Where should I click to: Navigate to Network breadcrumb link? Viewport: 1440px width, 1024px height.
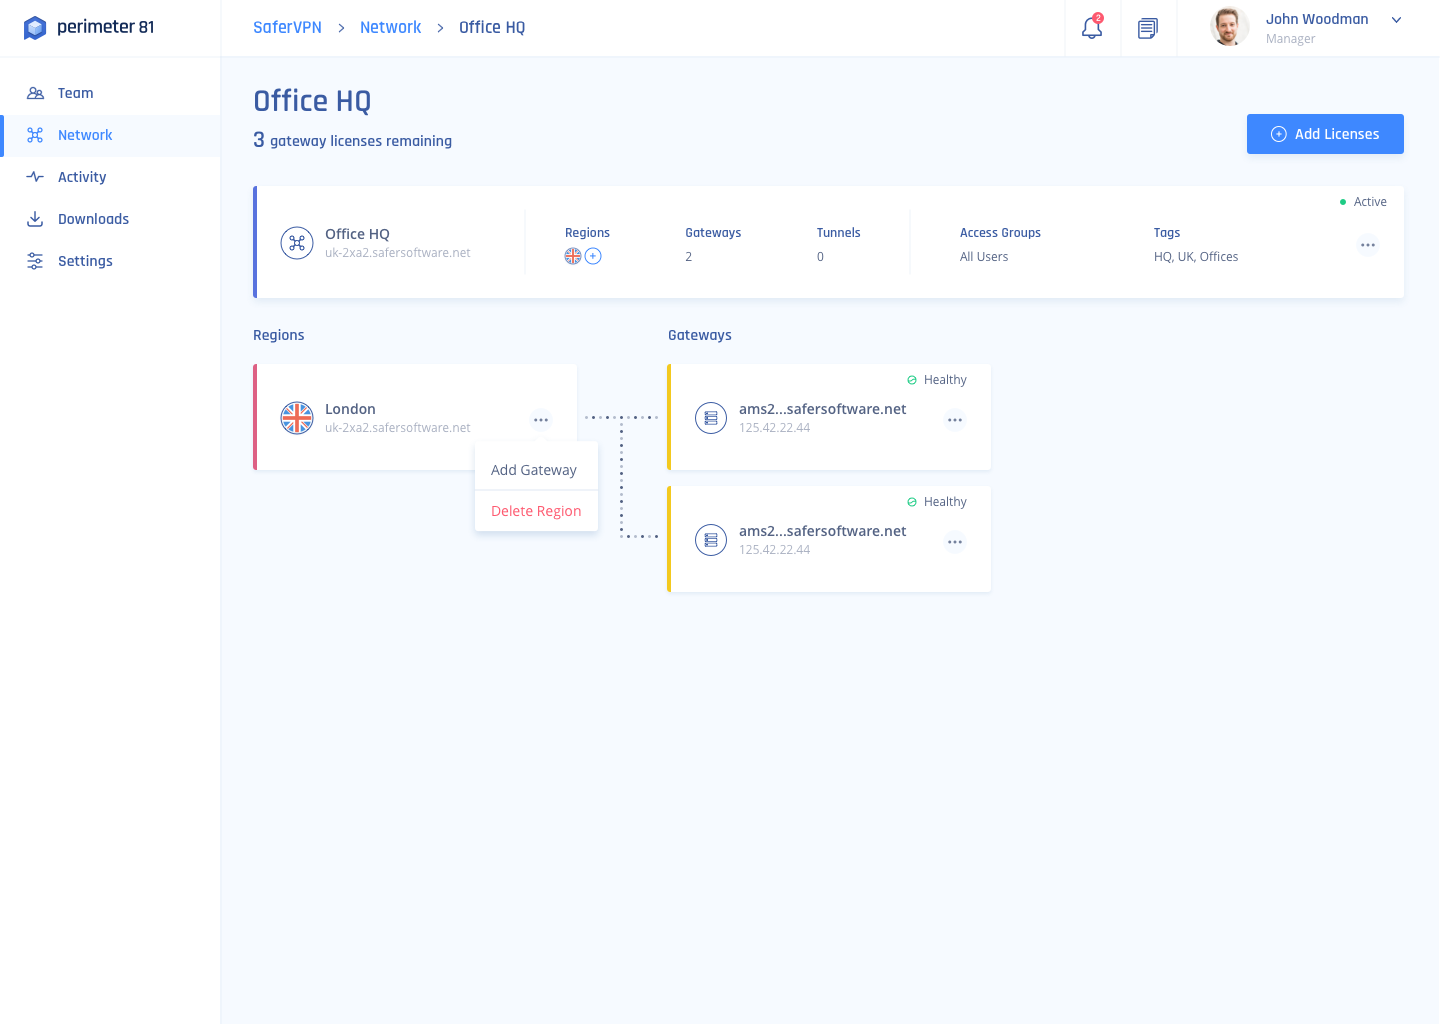[390, 27]
